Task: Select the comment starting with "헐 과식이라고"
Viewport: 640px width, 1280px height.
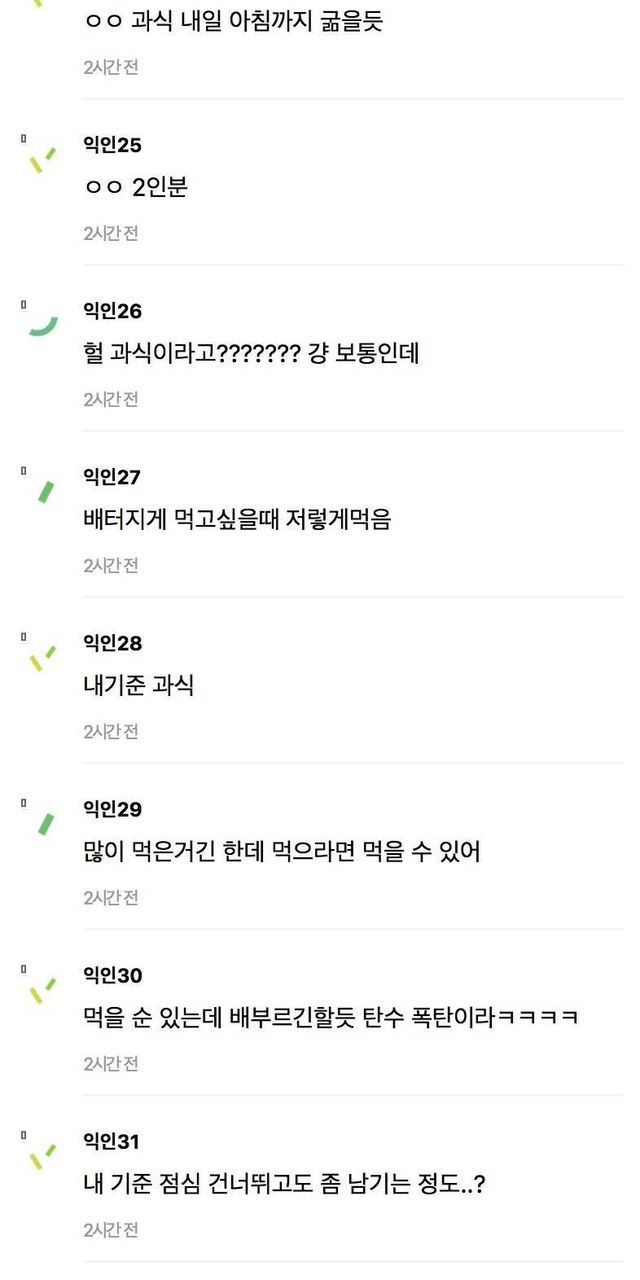Action: [250, 353]
